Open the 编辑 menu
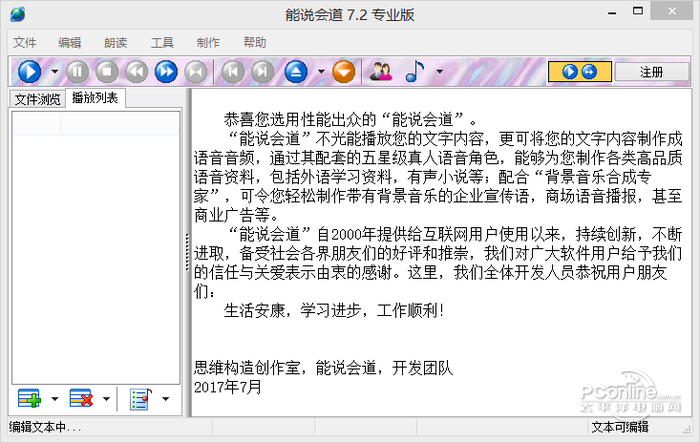700x443 pixels. click(70, 42)
